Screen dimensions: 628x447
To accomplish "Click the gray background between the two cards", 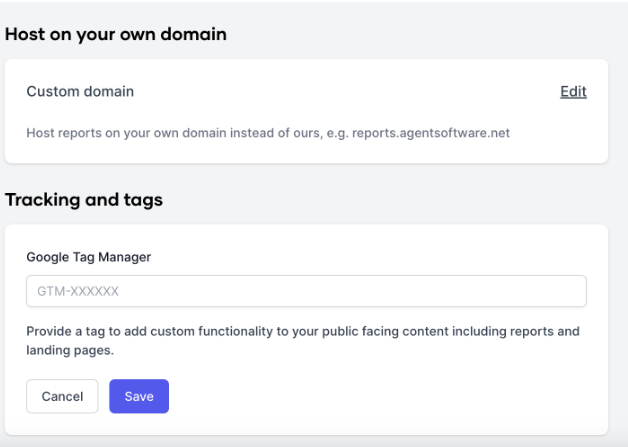I will 306,176.
